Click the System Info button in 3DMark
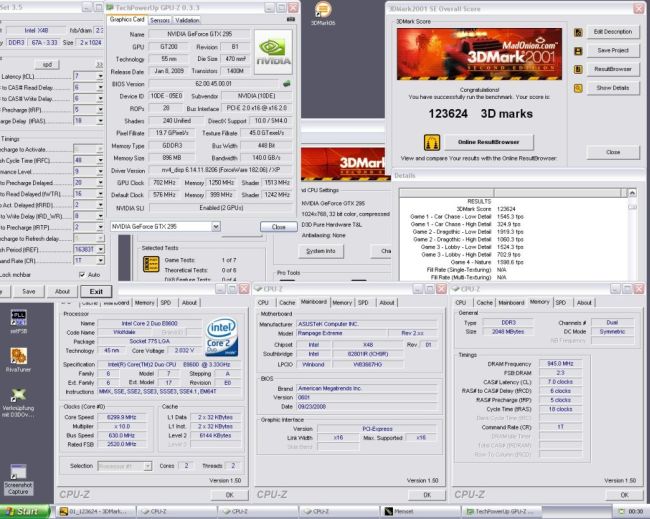This screenshot has width=650, height=519. click(321, 251)
